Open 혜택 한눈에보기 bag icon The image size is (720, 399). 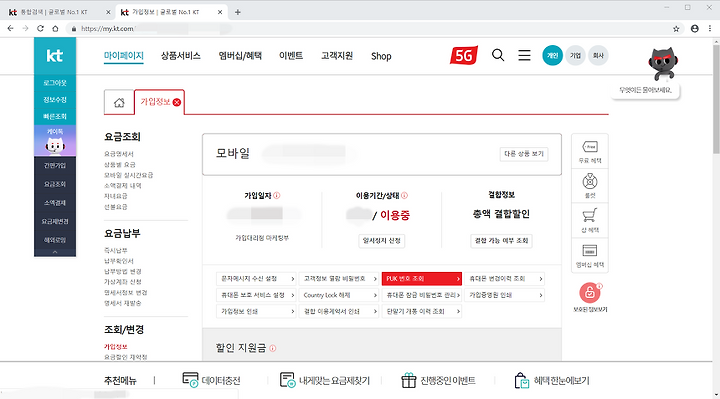coord(522,380)
